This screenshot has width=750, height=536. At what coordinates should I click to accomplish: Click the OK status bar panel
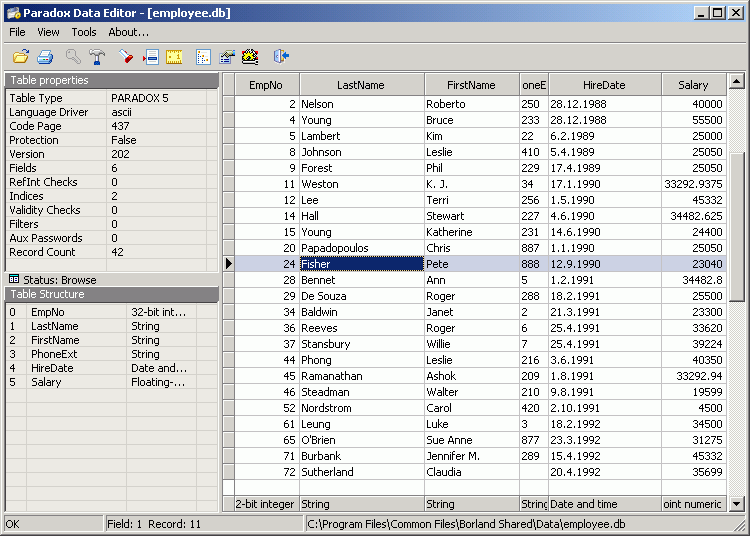coord(53,524)
